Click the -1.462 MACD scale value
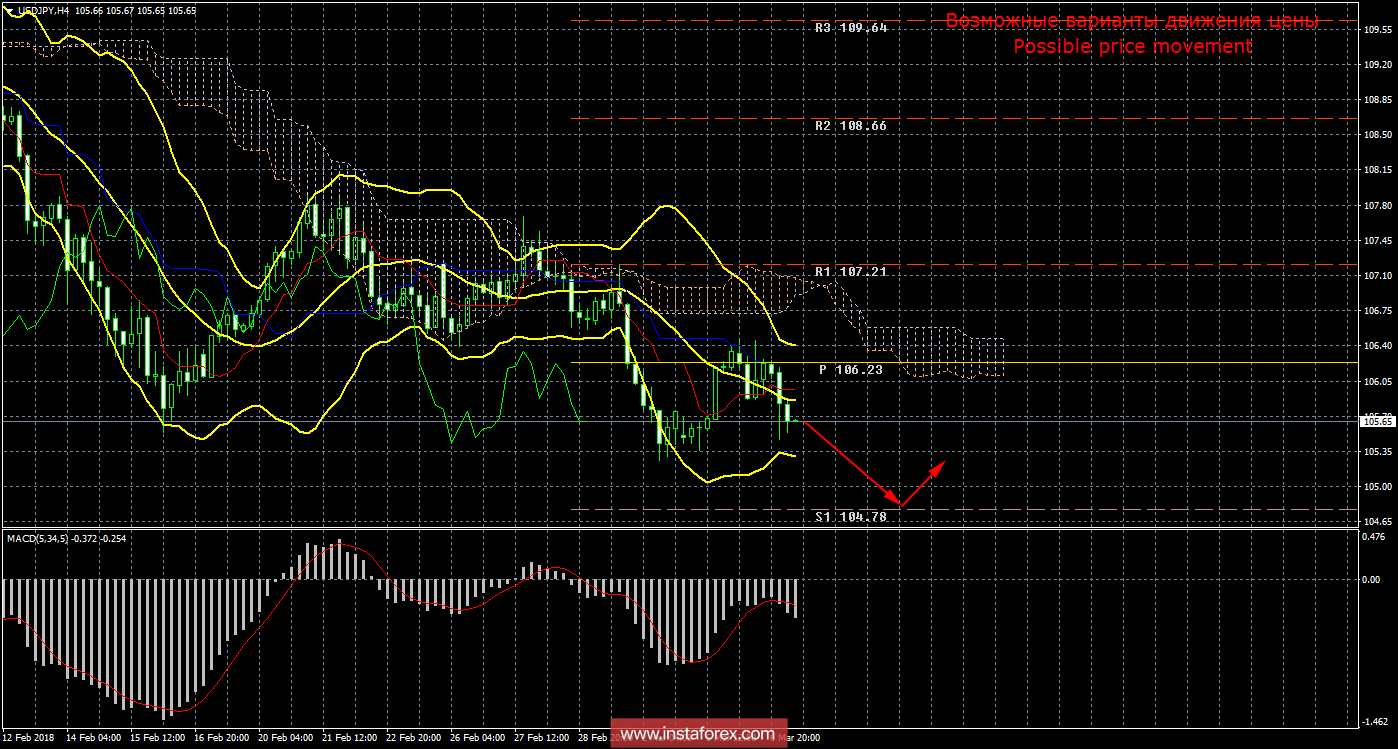Image resolution: width=1398 pixels, height=749 pixels. (x=1376, y=721)
